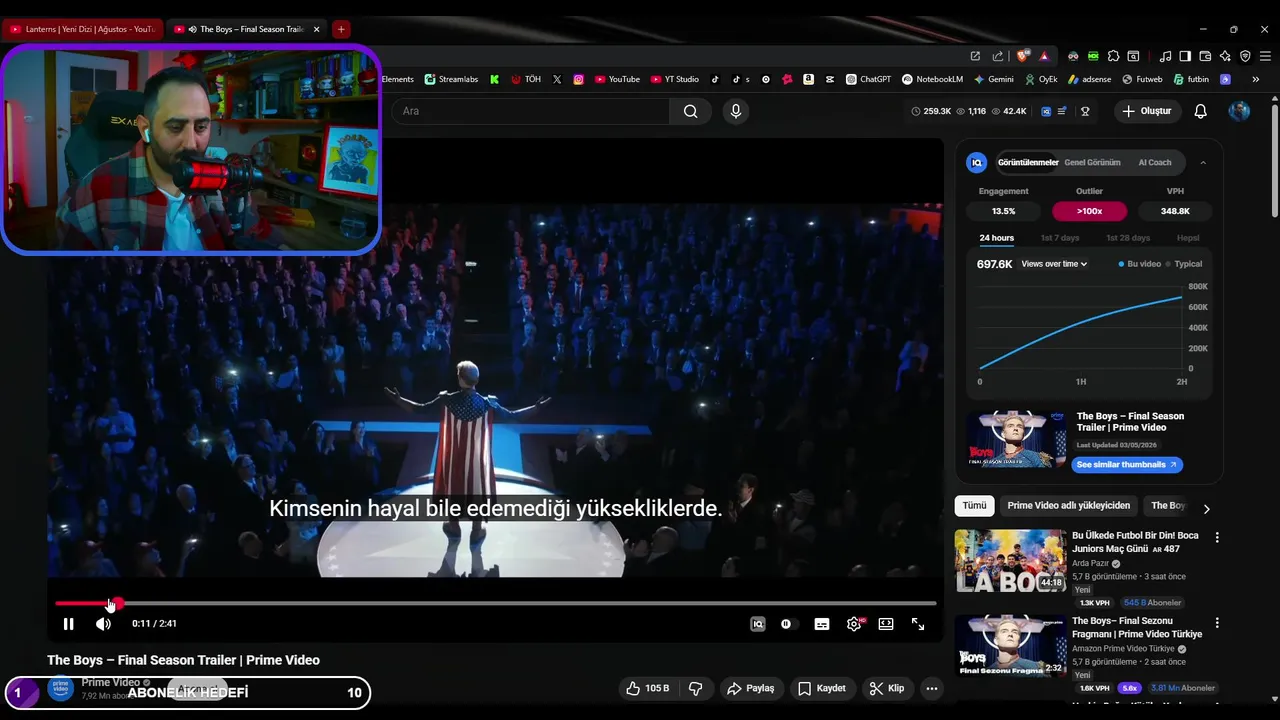This screenshot has width=1280, height=720.
Task: Select Prime Video adlı yükleyiciden chip
Action: click(x=1068, y=506)
